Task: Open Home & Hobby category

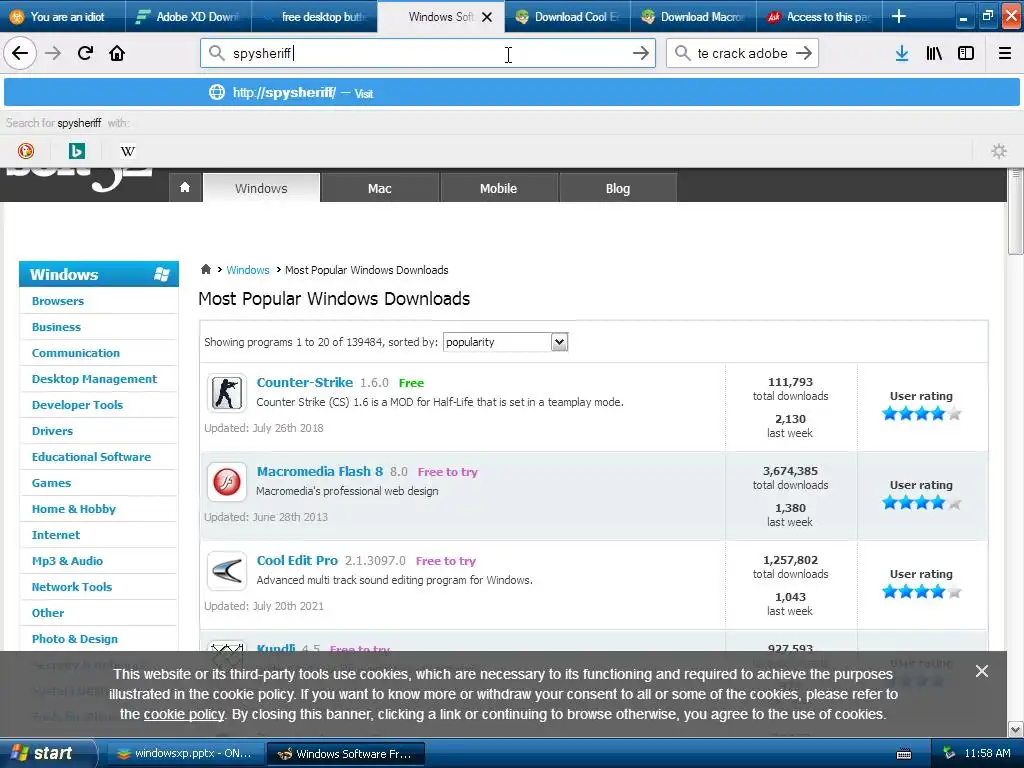Action: coord(74,509)
